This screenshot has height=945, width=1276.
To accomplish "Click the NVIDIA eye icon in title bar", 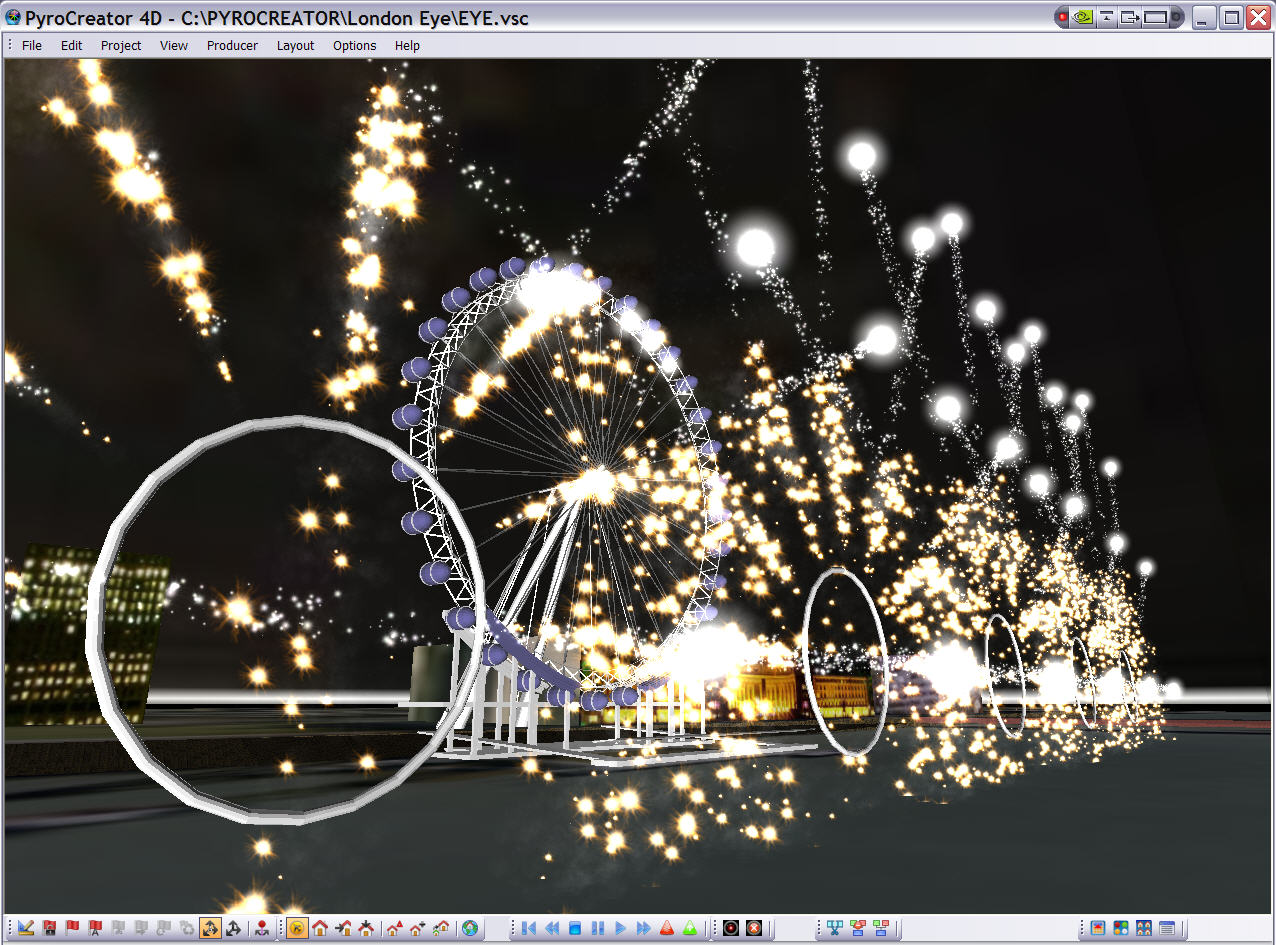I will pyautogui.click(x=1082, y=17).
